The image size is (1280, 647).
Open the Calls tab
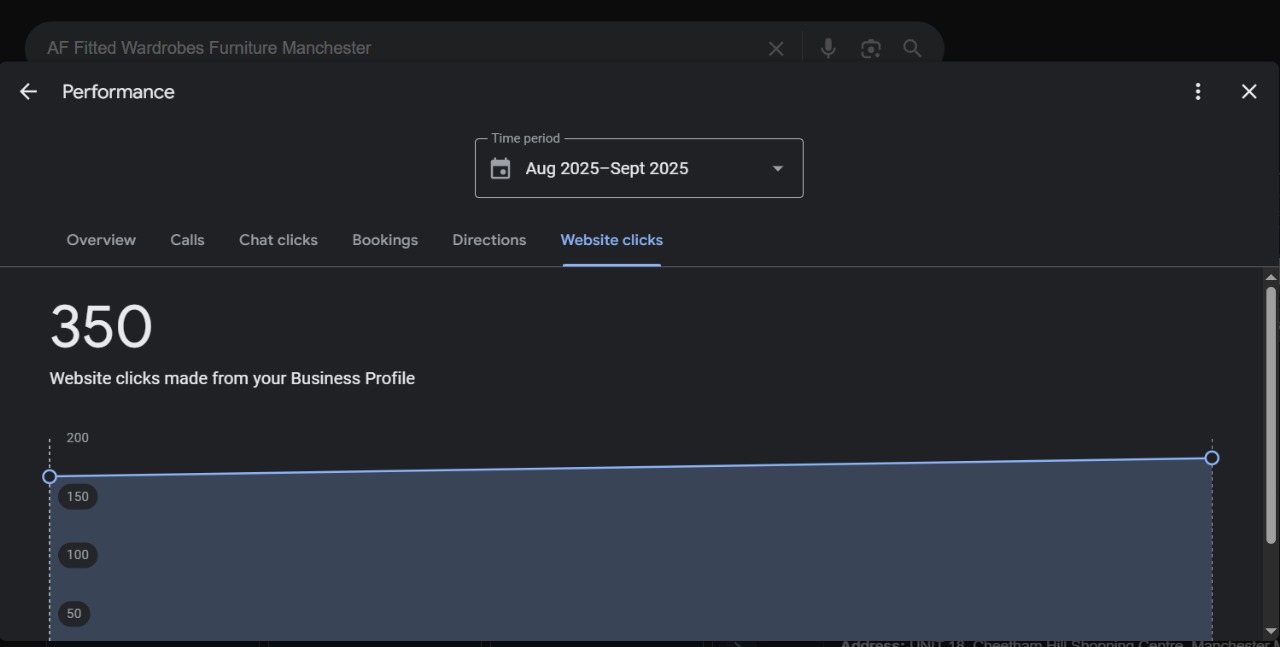[x=187, y=240]
